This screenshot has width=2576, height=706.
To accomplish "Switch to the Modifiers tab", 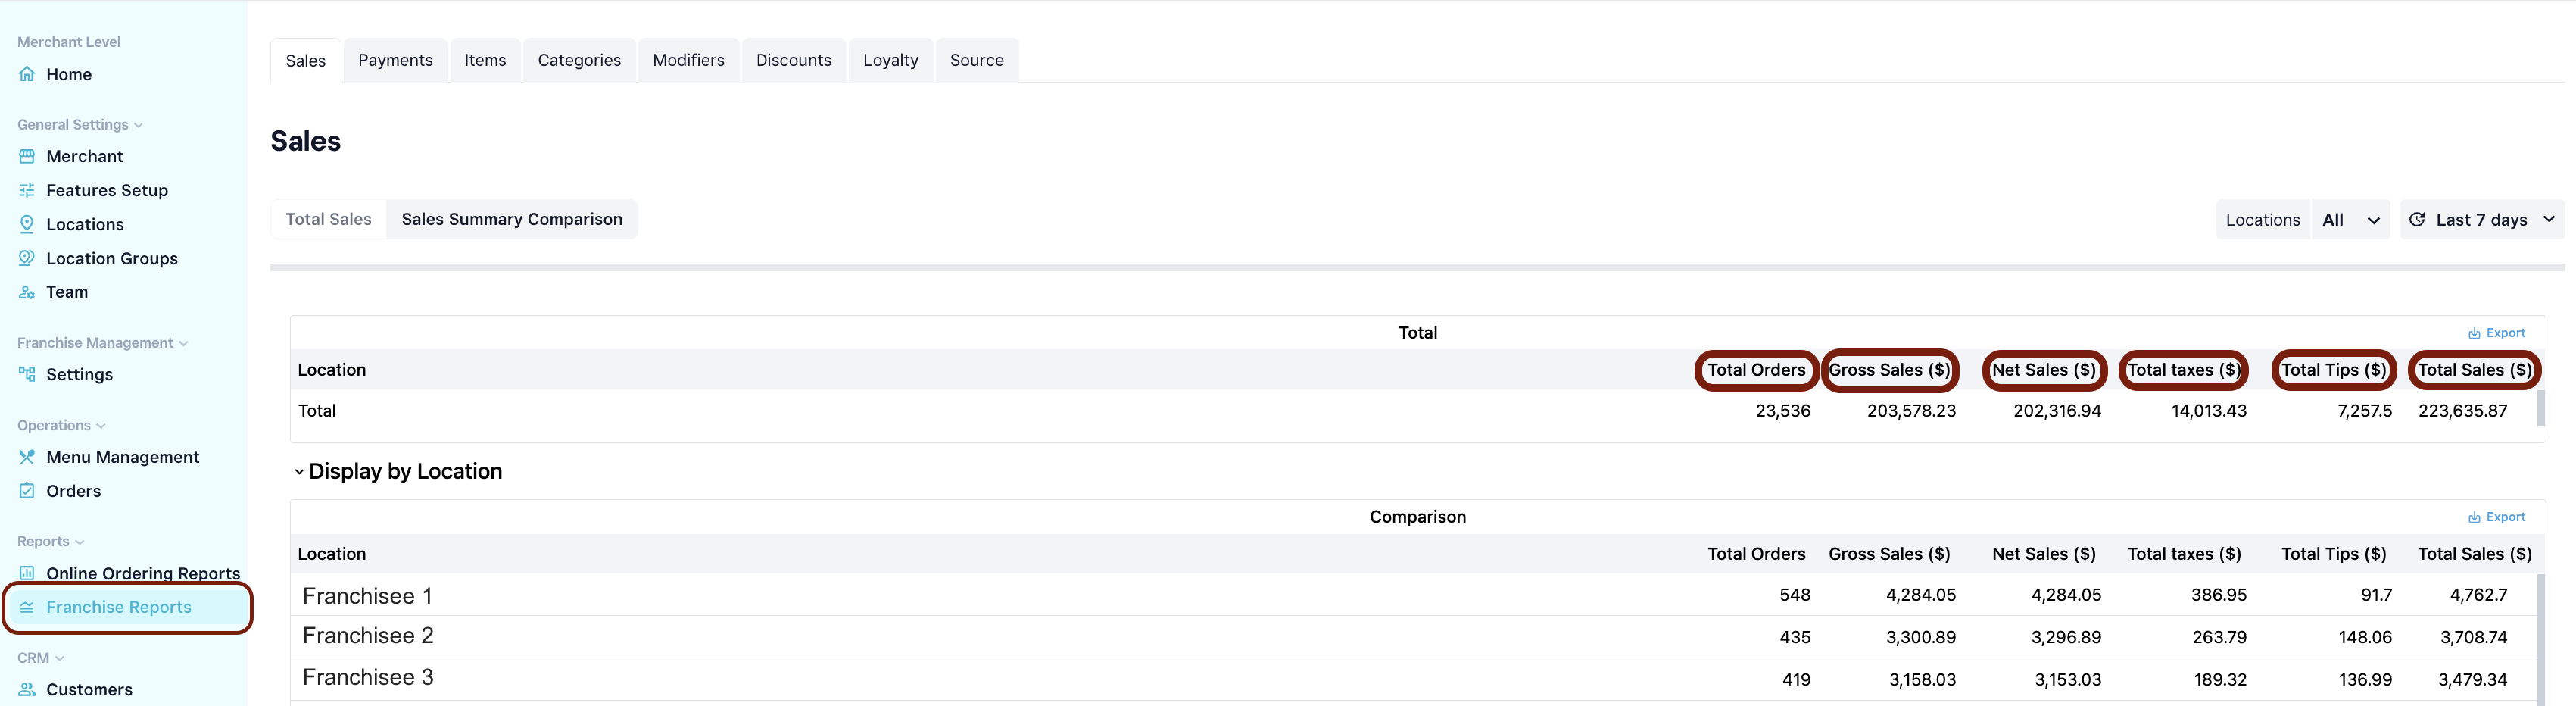I will [688, 60].
